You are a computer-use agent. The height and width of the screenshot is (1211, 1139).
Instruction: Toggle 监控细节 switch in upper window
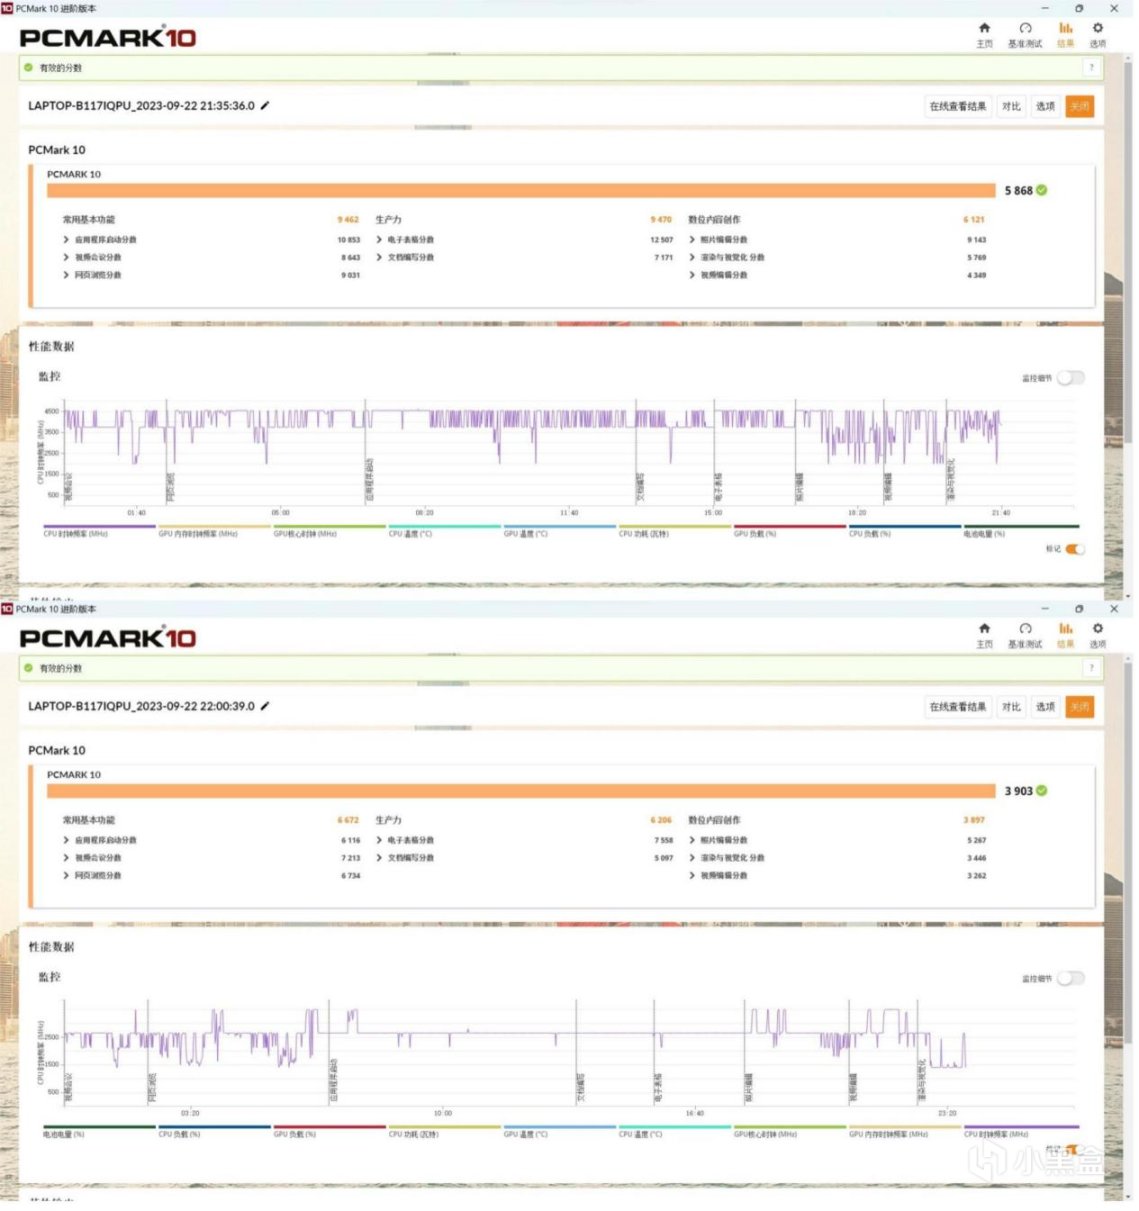[x=1071, y=378]
